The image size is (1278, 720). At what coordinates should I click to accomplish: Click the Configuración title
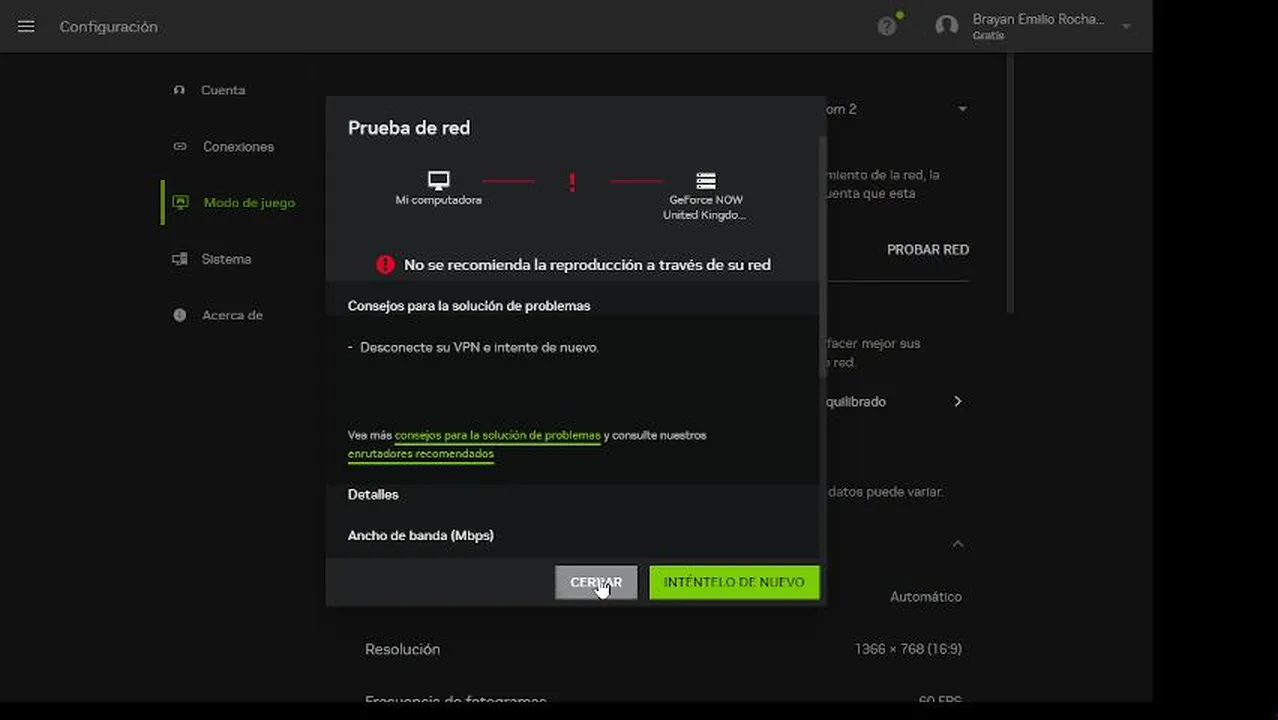click(109, 27)
